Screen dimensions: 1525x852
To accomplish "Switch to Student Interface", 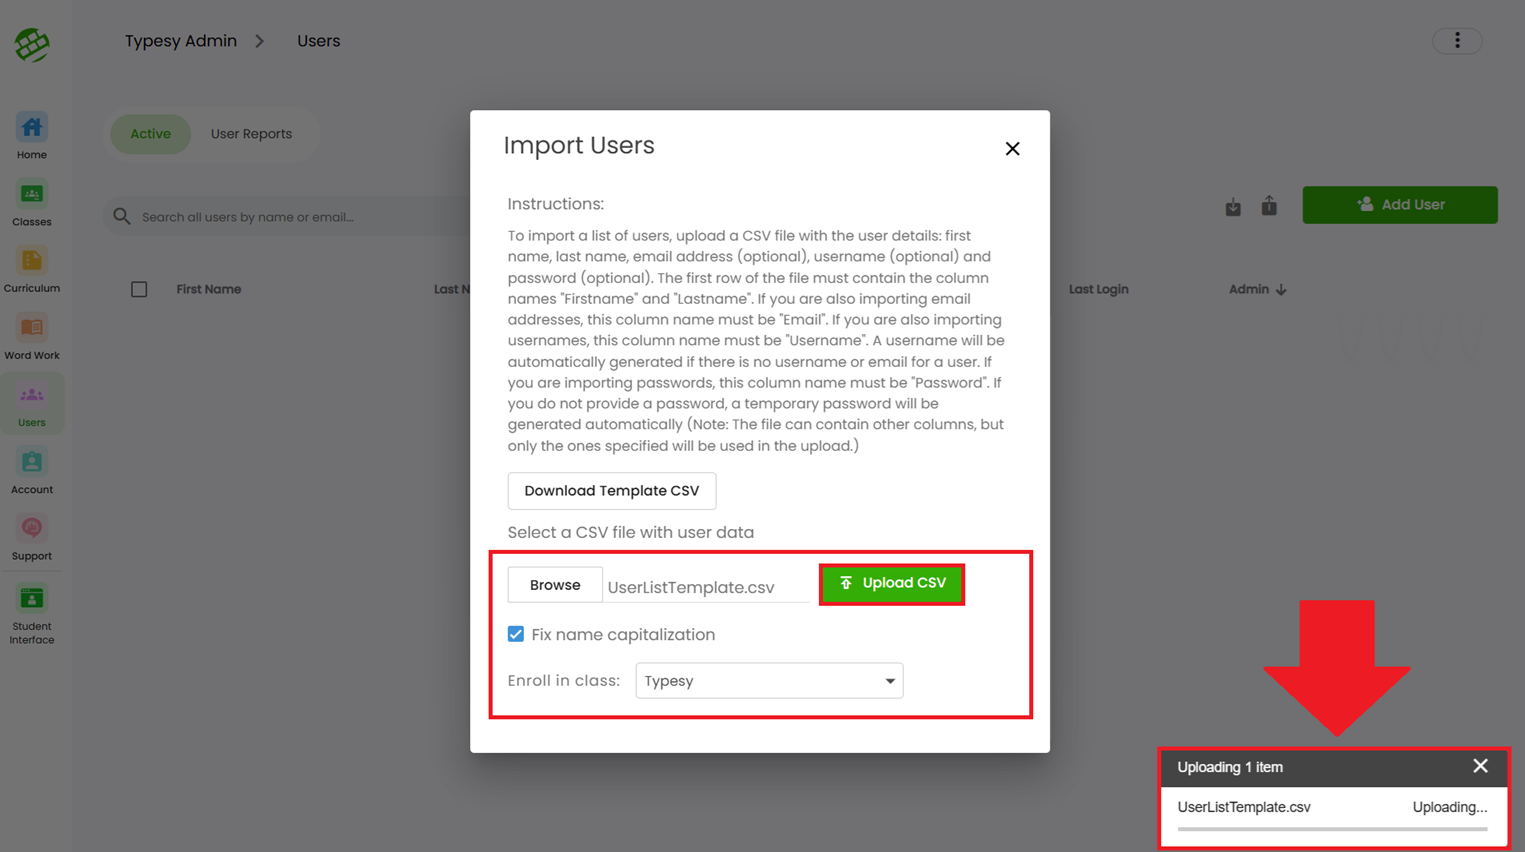I will click(32, 615).
